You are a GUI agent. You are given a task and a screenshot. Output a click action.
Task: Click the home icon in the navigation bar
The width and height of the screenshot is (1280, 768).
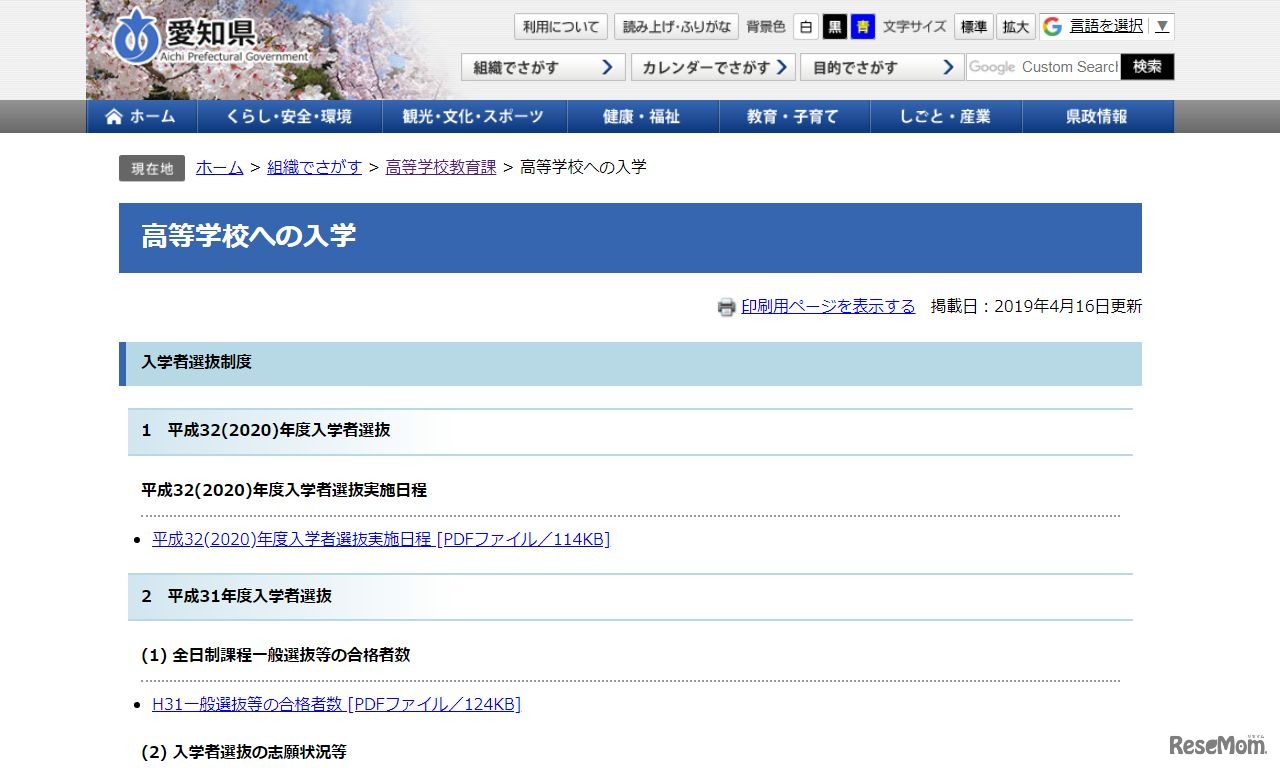tap(113, 116)
